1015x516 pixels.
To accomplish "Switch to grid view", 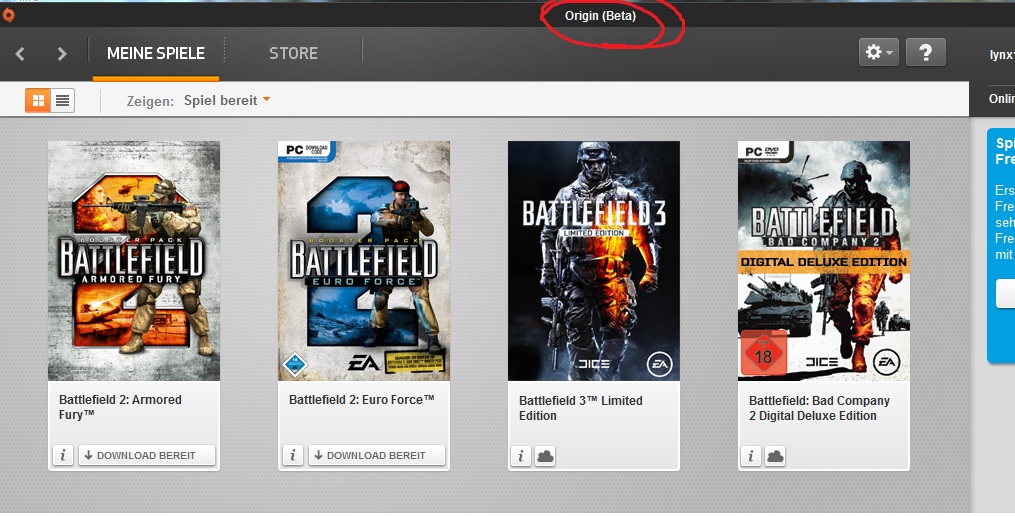I will (x=38, y=100).
